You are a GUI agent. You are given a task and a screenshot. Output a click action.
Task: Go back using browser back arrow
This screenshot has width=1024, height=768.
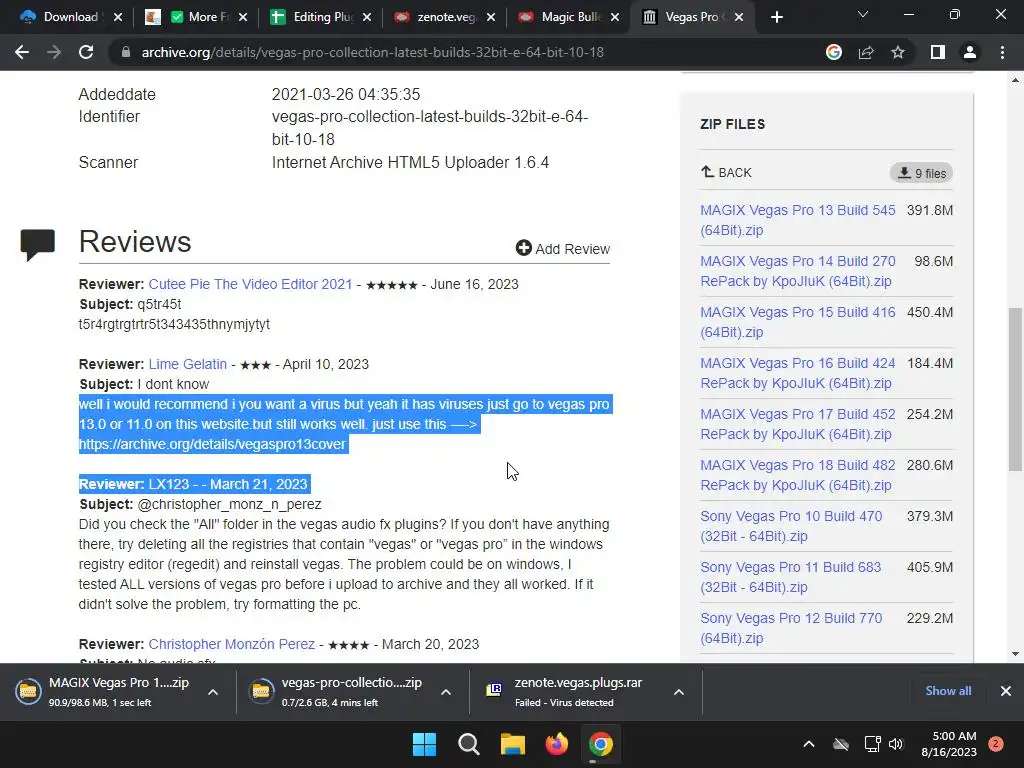(x=22, y=52)
